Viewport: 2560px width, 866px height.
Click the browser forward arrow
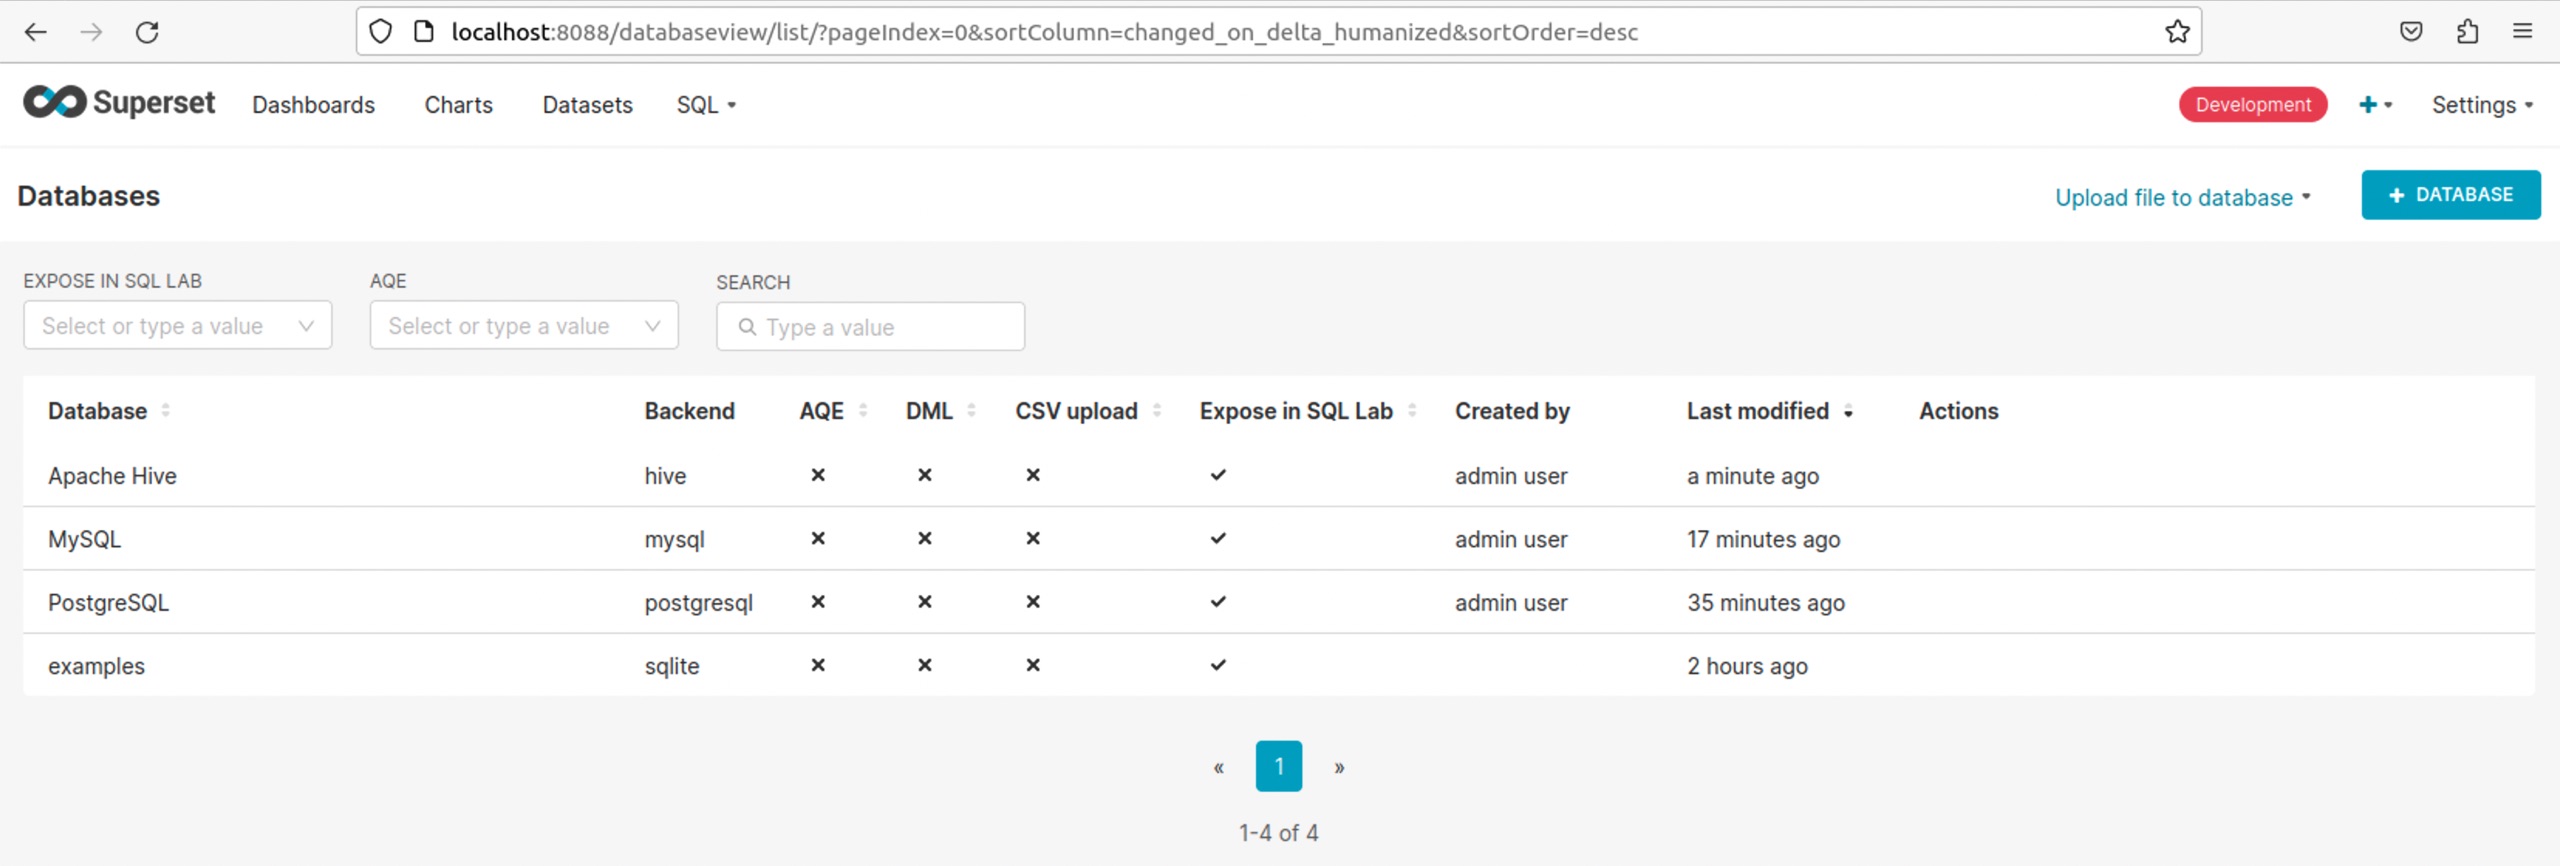tap(91, 32)
